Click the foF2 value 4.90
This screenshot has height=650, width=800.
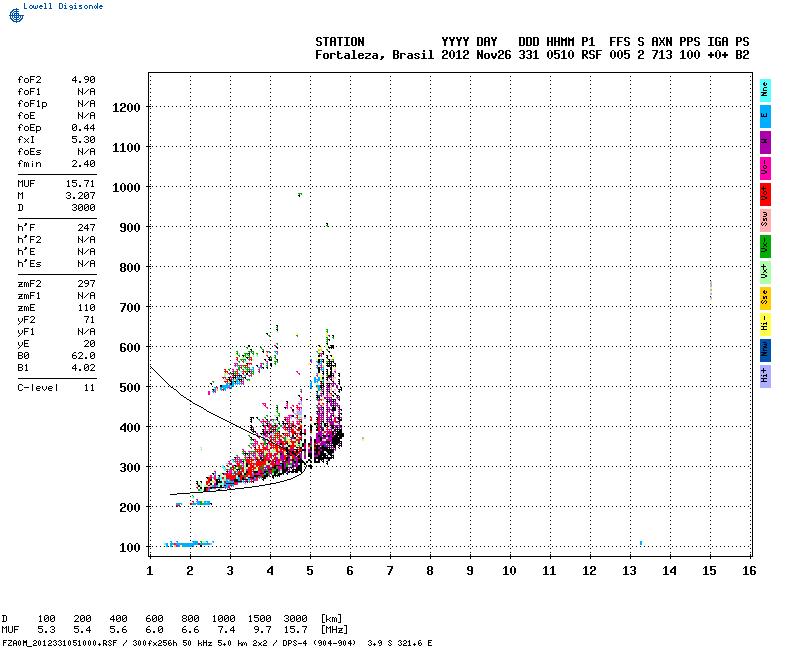point(83,80)
